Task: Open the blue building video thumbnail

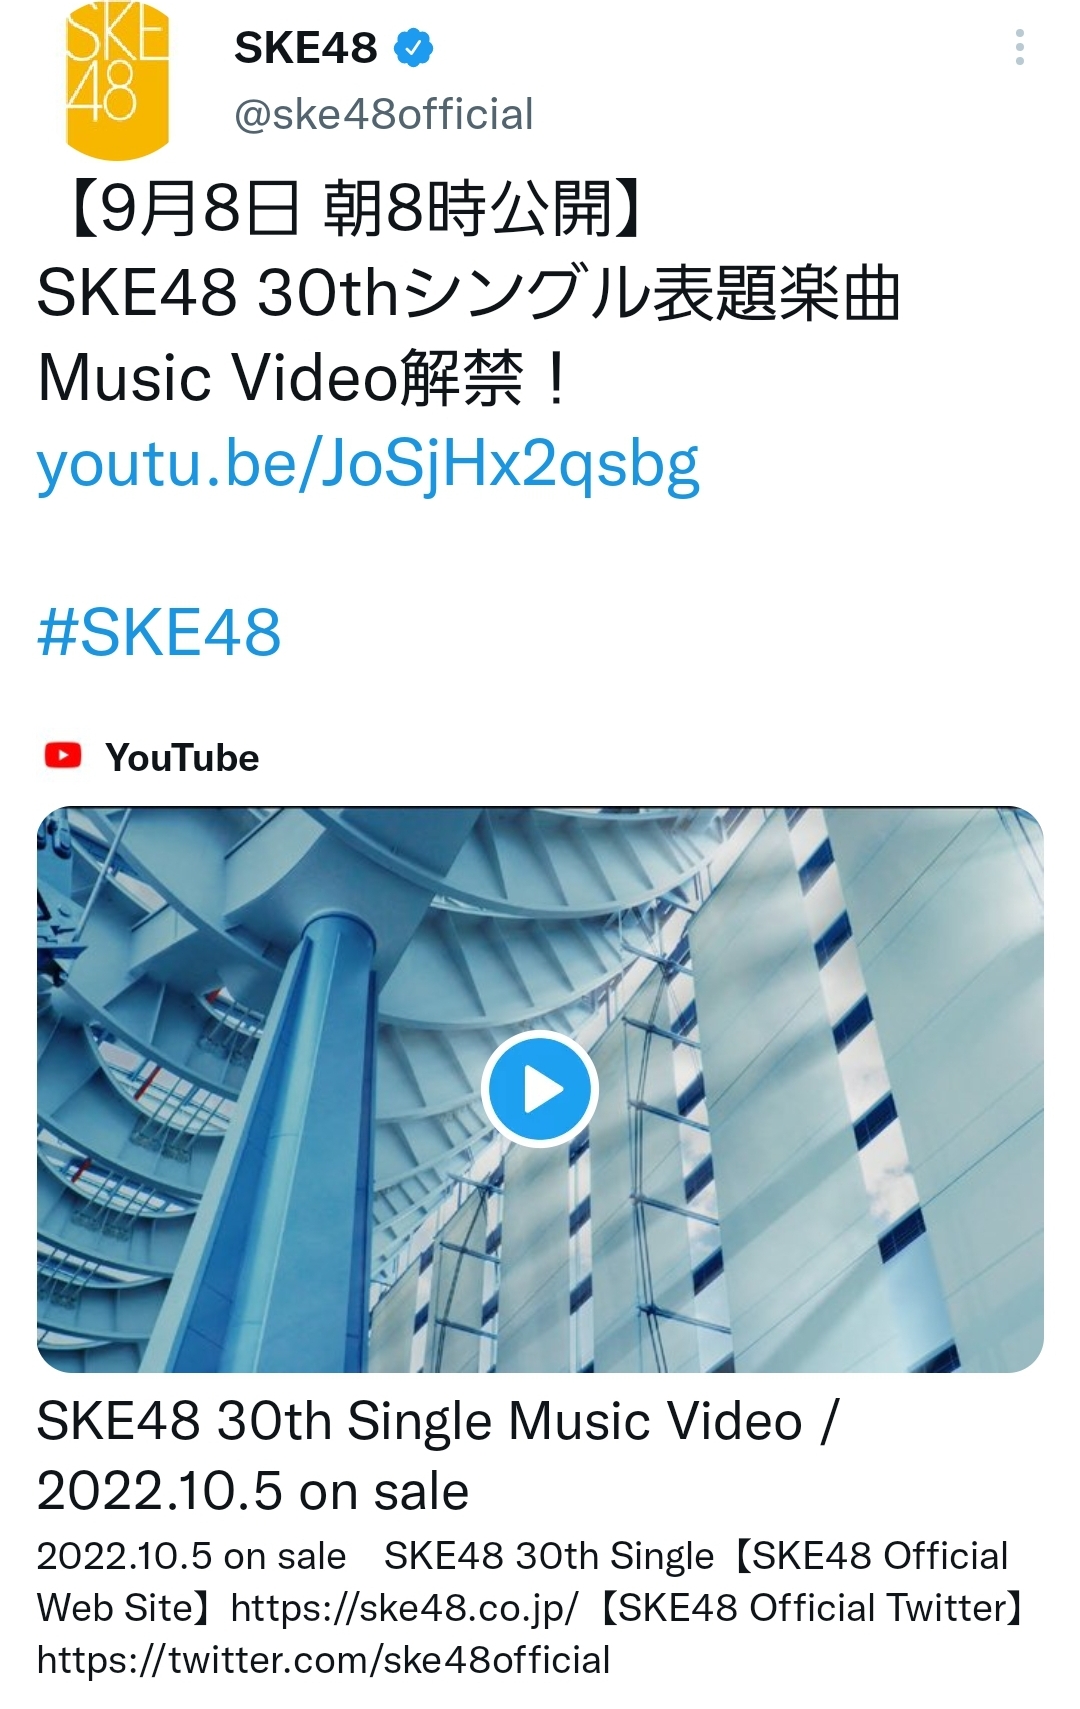Action: pyautogui.click(x=540, y=1089)
